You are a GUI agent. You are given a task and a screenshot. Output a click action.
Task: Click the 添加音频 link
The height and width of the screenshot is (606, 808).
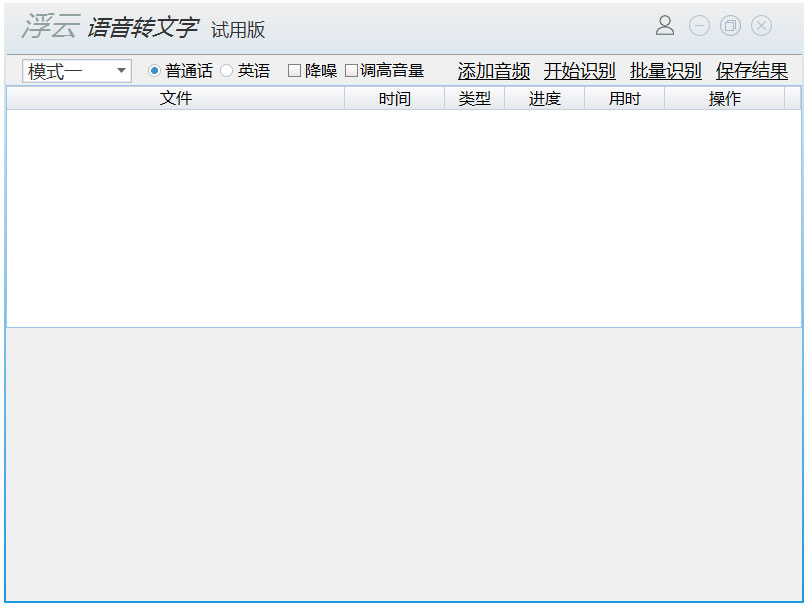(x=494, y=71)
